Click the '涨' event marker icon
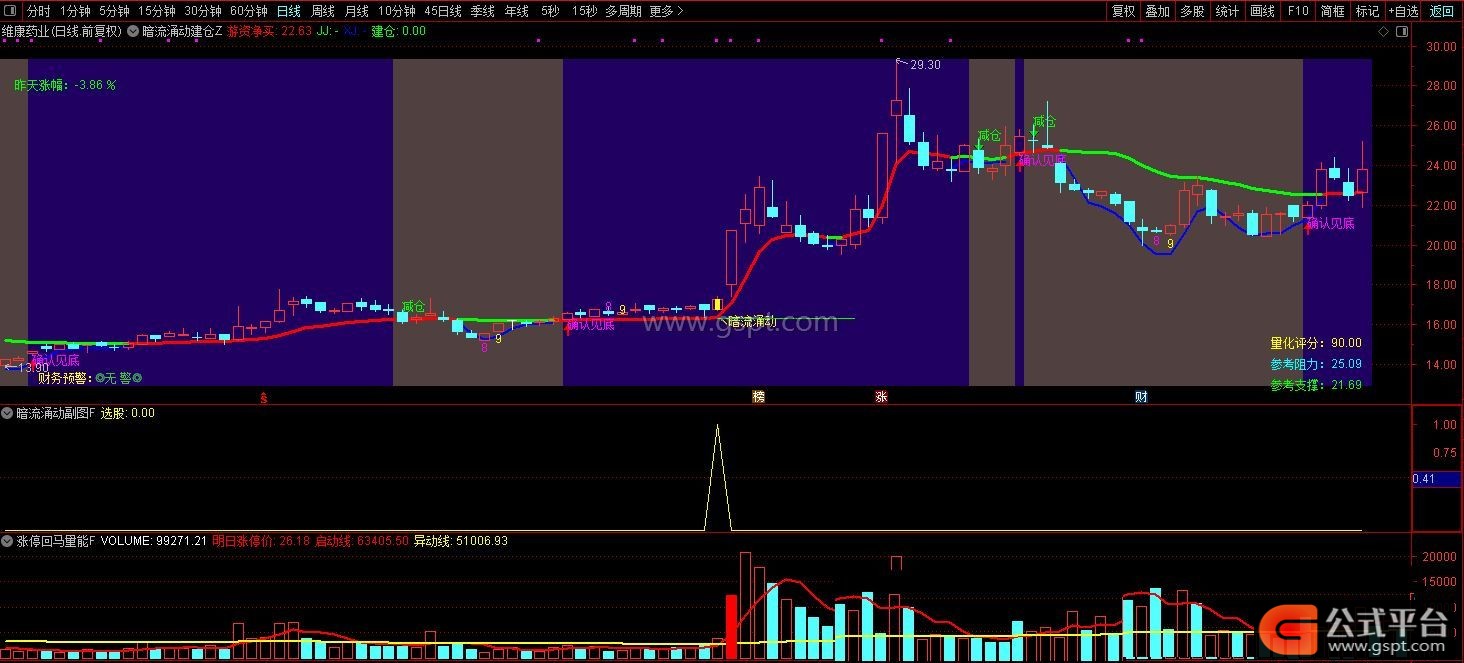This screenshot has height=663, width=1464. coord(881,397)
